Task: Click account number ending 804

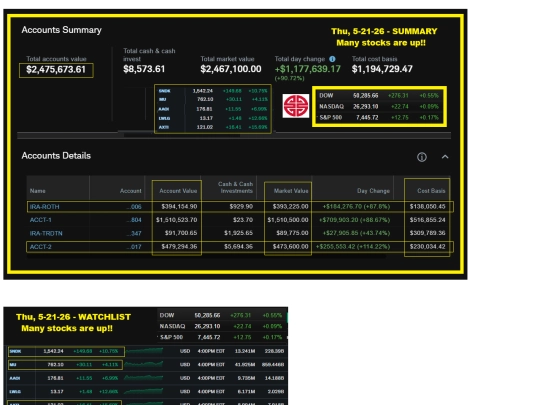Action: click(x=134, y=220)
